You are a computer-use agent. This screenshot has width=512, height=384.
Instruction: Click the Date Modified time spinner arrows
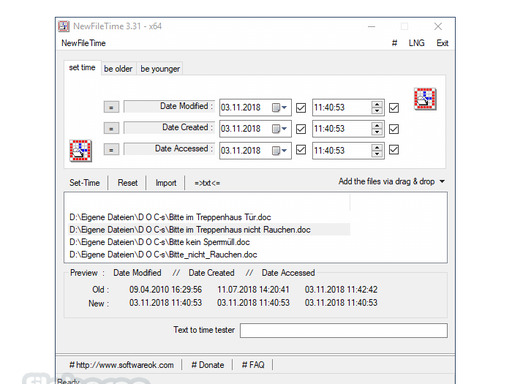[377, 107]
